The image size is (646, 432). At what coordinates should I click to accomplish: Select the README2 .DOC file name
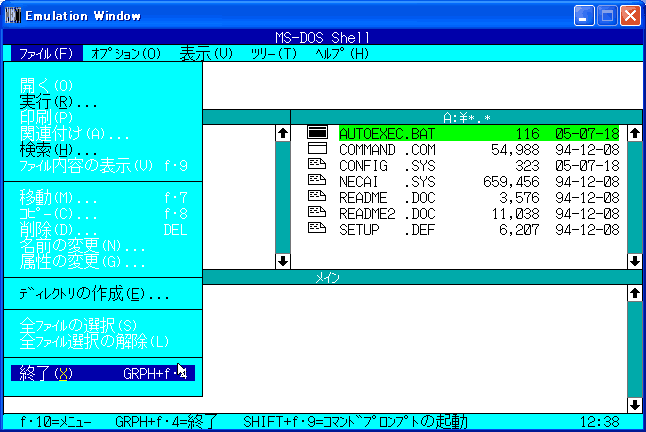tap(387, 214)
